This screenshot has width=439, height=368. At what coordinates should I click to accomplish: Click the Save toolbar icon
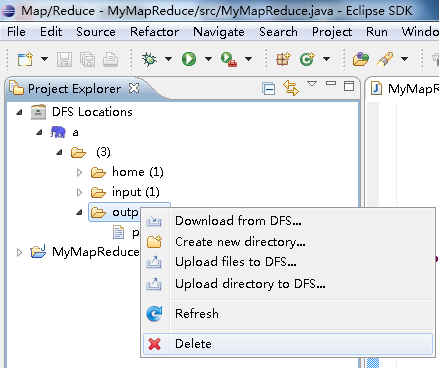pyautogui.click(x=64, y=60)
